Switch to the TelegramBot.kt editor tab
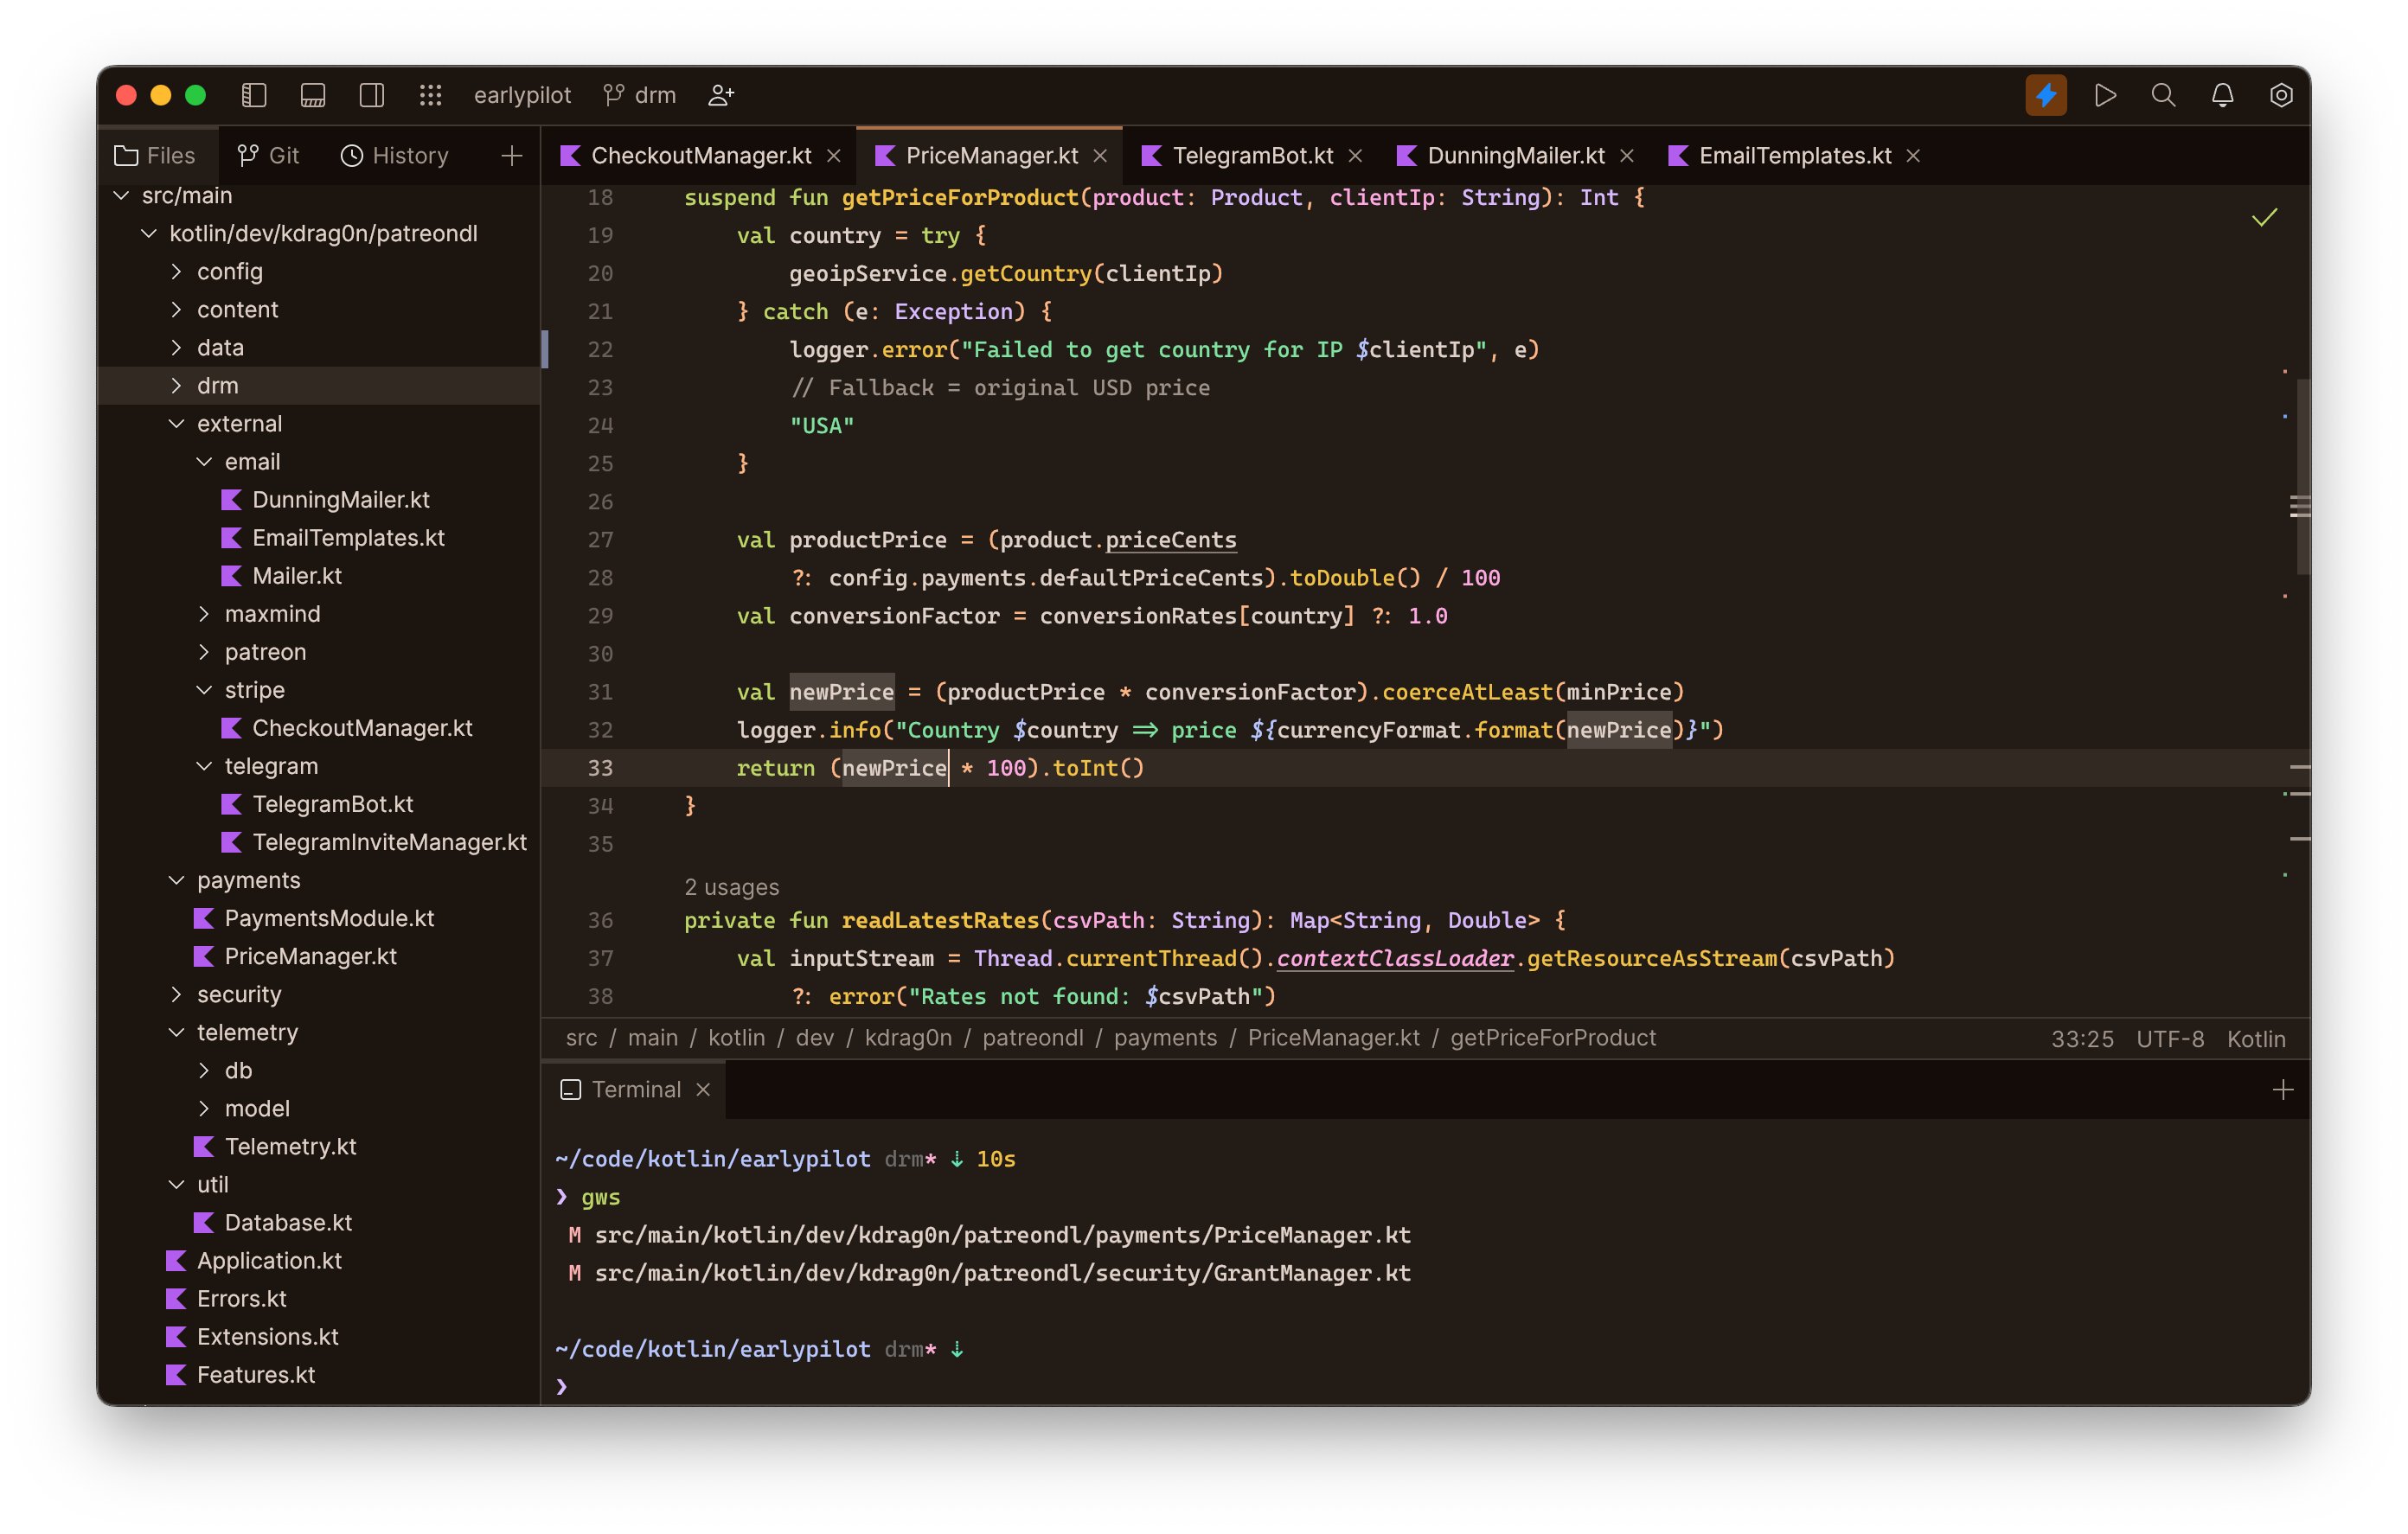This screenshot has height=1534, width=2408. (x=1252, y=155)
